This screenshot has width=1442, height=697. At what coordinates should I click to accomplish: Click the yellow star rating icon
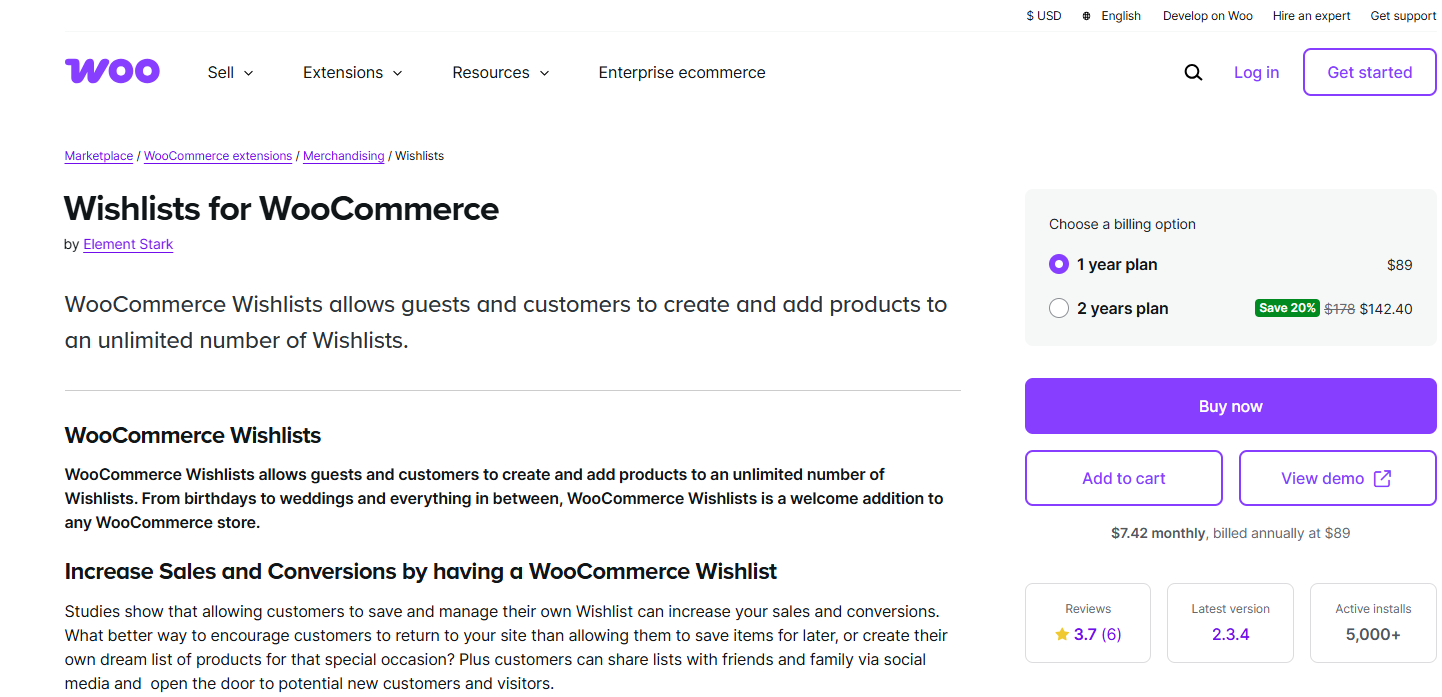[x=1062, y=634]
